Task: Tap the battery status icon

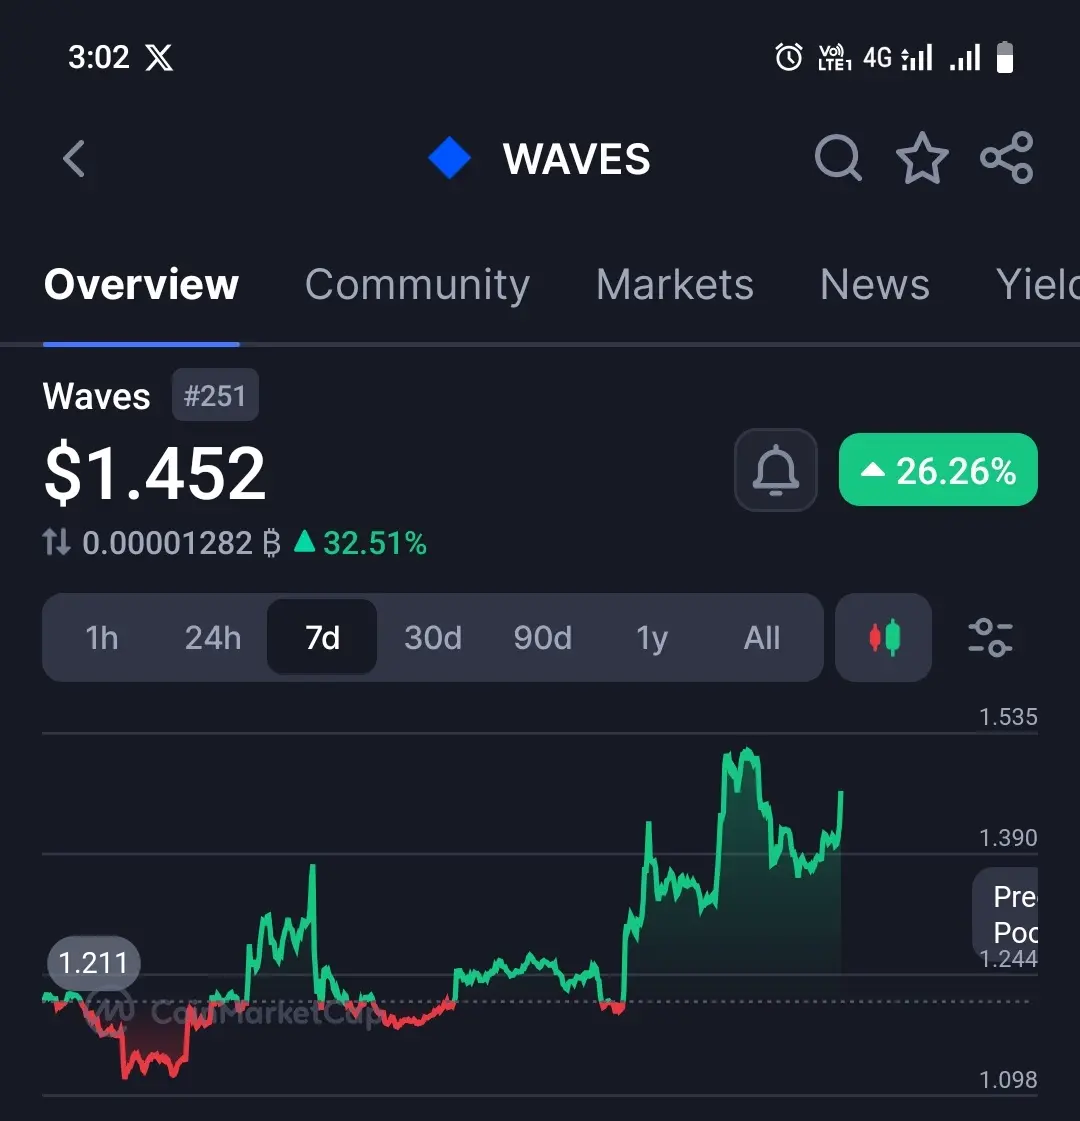Action: 1005,57
